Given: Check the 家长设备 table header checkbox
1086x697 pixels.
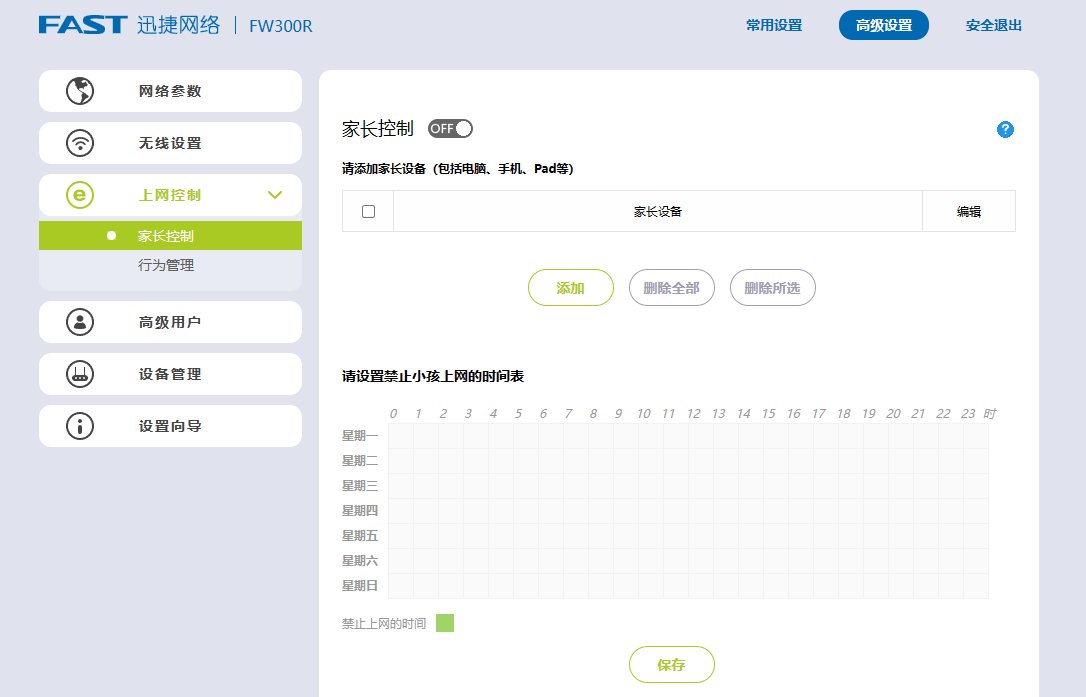Looking at the screenshot, I should pos(367,210).
